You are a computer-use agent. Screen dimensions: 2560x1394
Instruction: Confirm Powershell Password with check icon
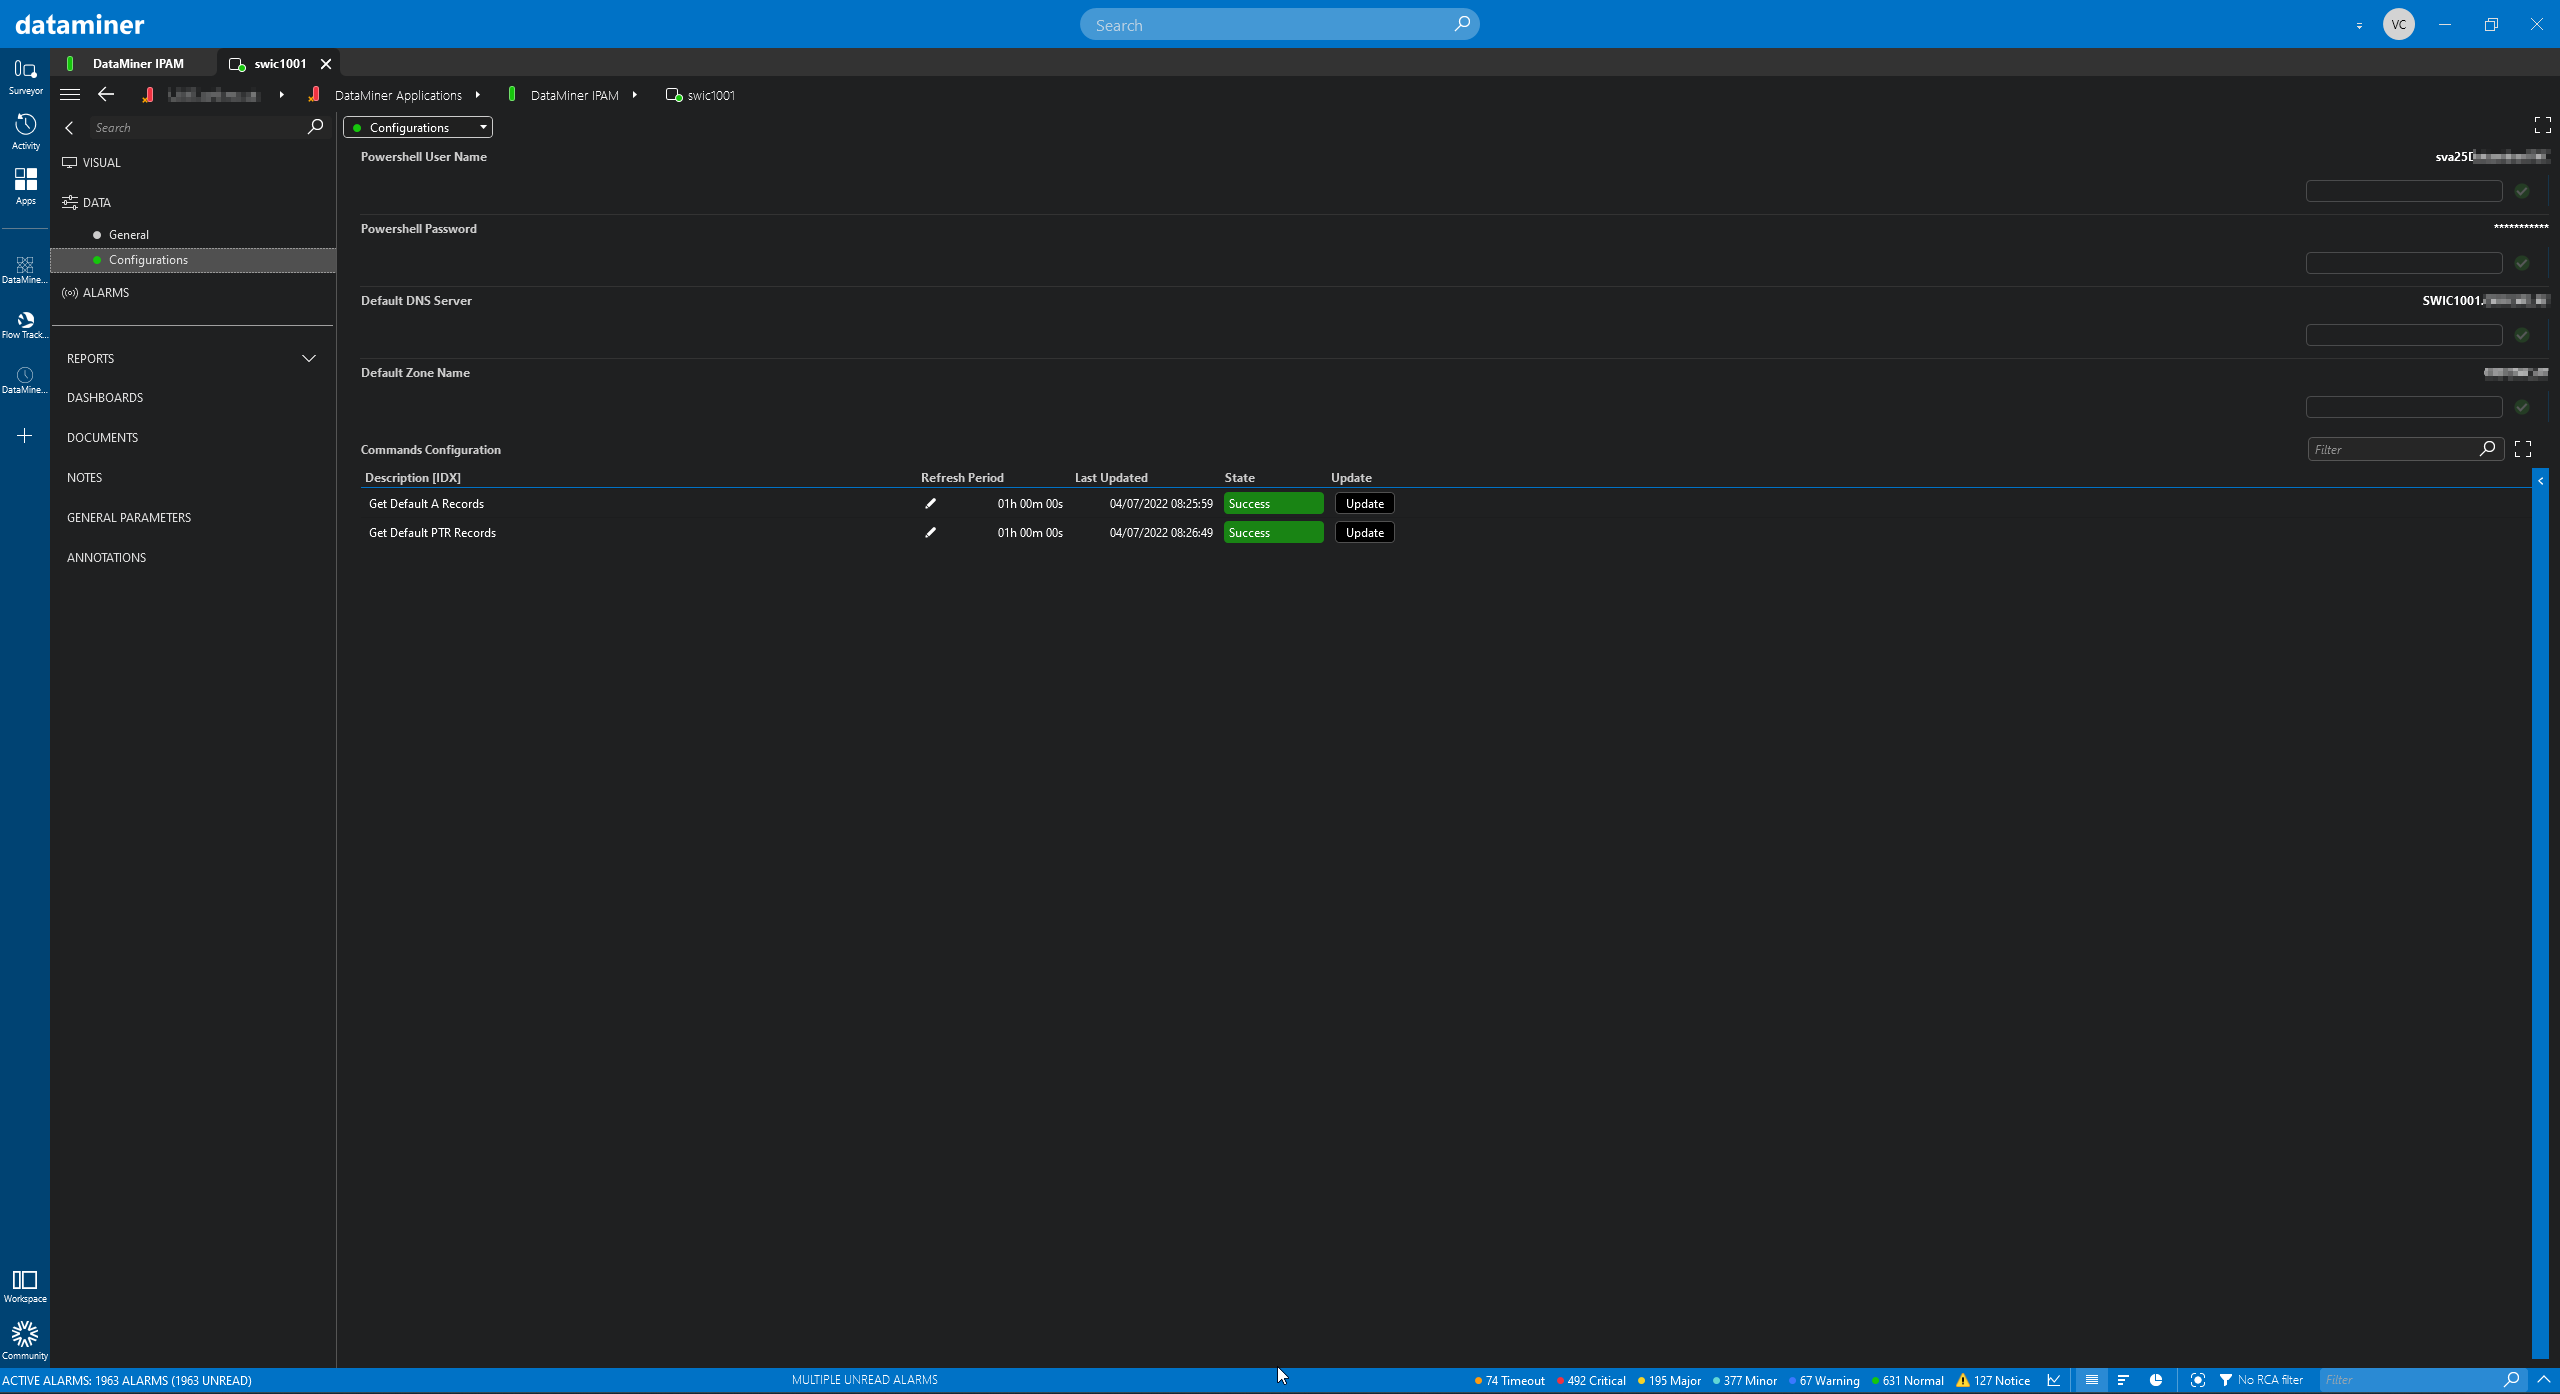point(2522,263)
